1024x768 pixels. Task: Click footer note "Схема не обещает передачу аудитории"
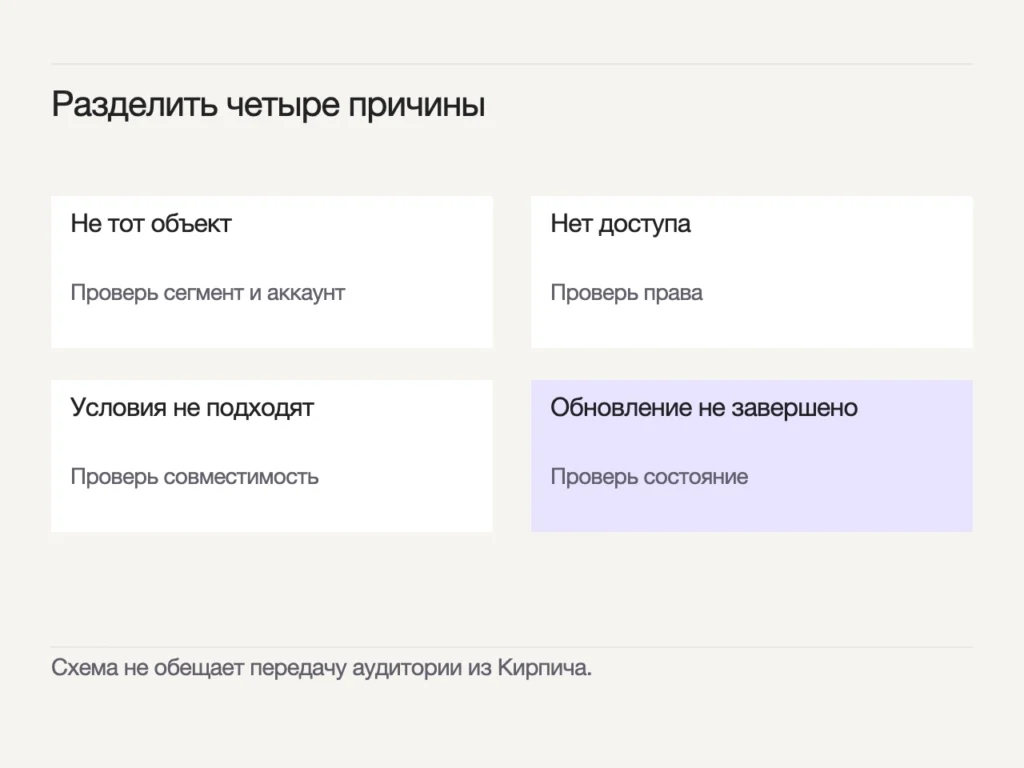point(257,668)
